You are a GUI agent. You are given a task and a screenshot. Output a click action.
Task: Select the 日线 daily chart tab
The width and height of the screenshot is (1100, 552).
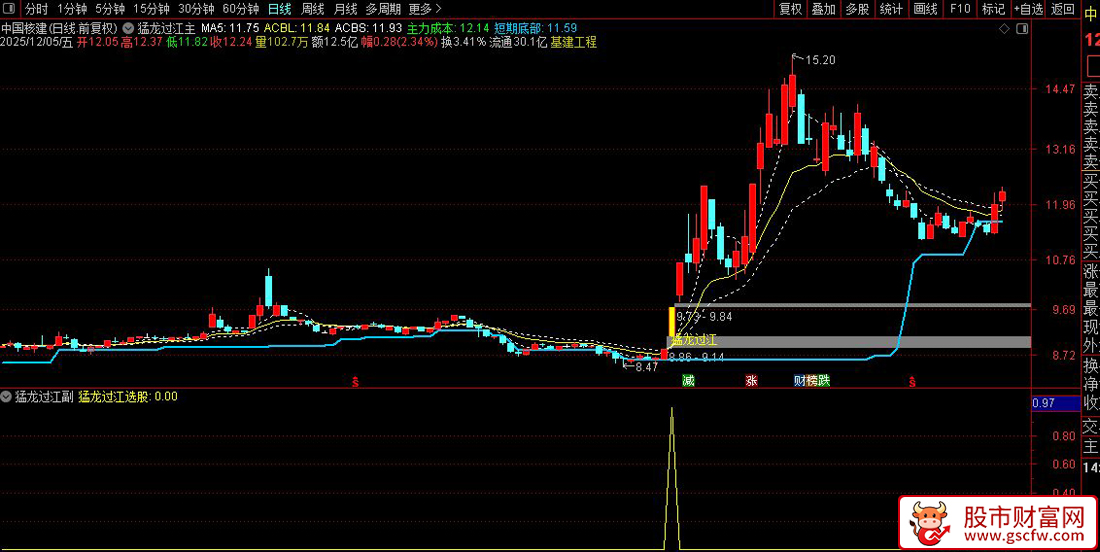(280, 9)
